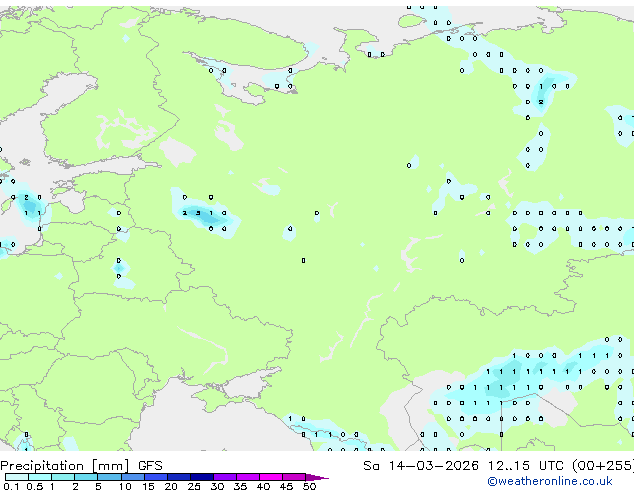
Task: Click the '(00+255)' forecast offset text
Action: click(603, 466)
